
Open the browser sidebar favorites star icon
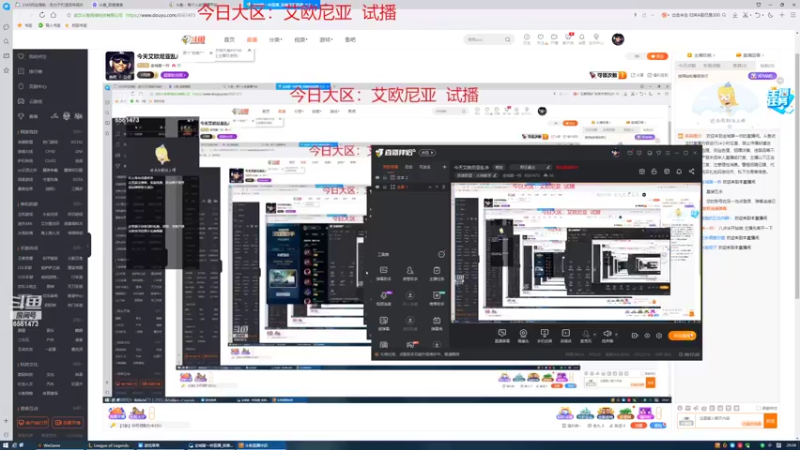coord(6,70)
